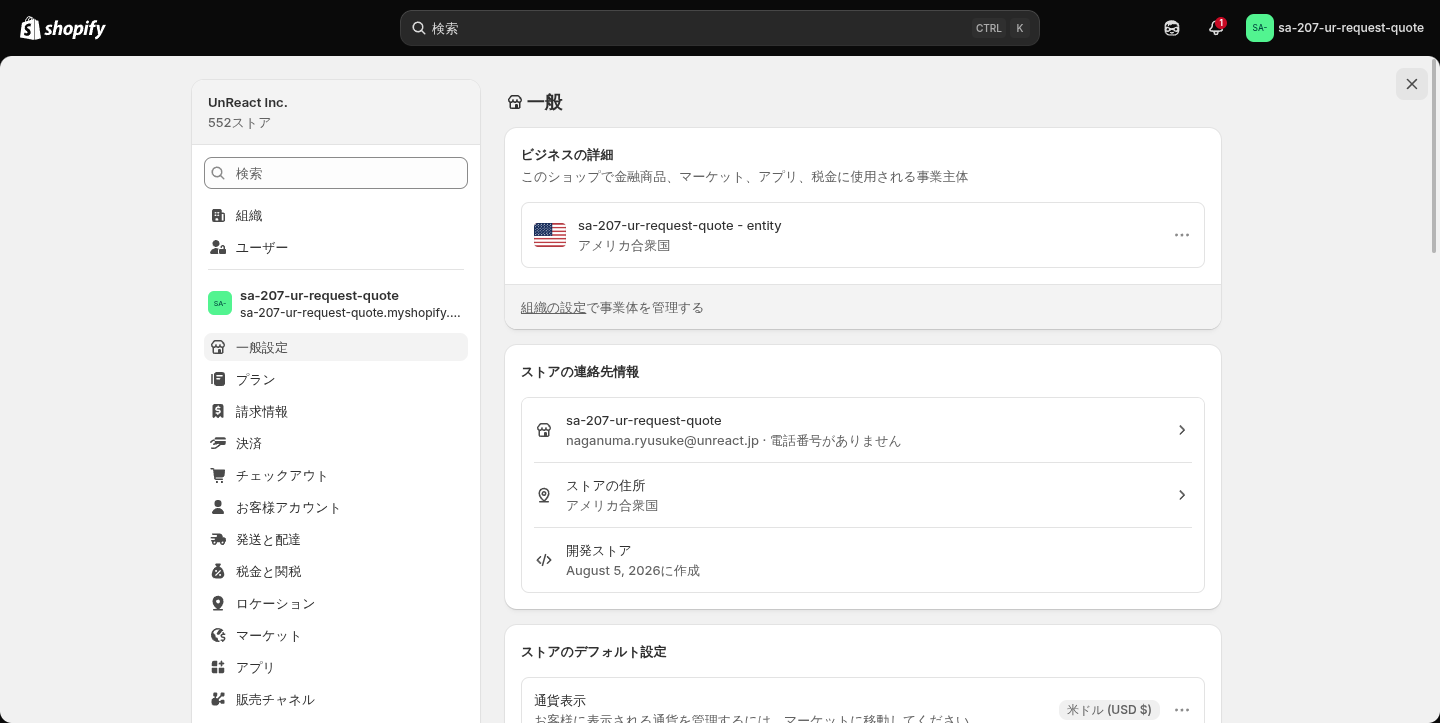
Task: Click the チェックアウト cart icon
Action: pyautogui.click(x=218, y=475)
